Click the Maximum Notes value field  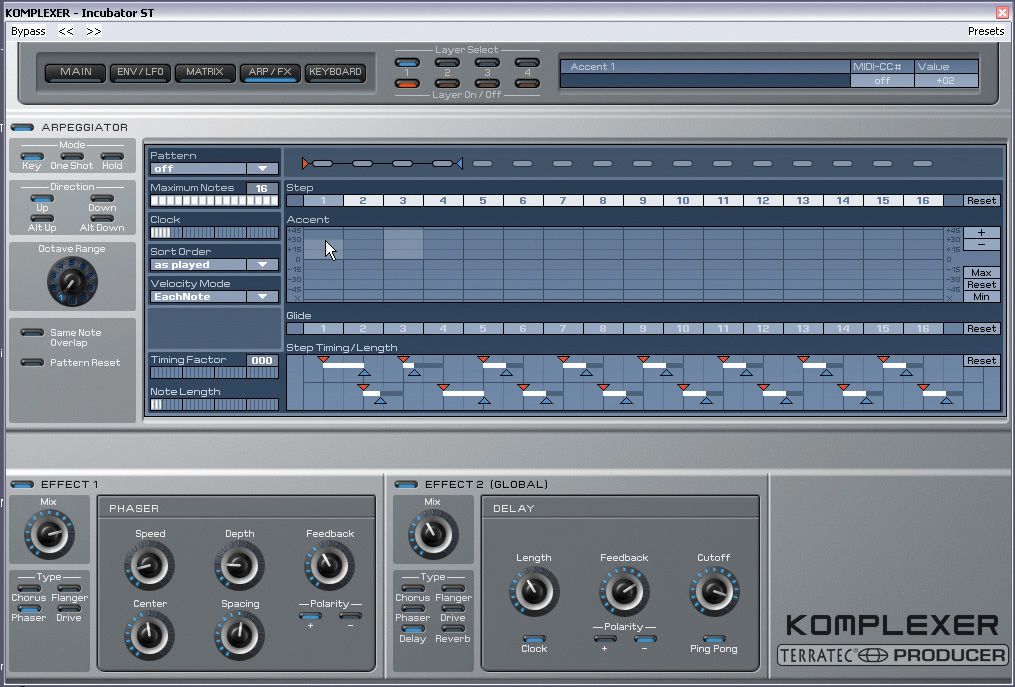pyautogui.click(x=262, y=188)
